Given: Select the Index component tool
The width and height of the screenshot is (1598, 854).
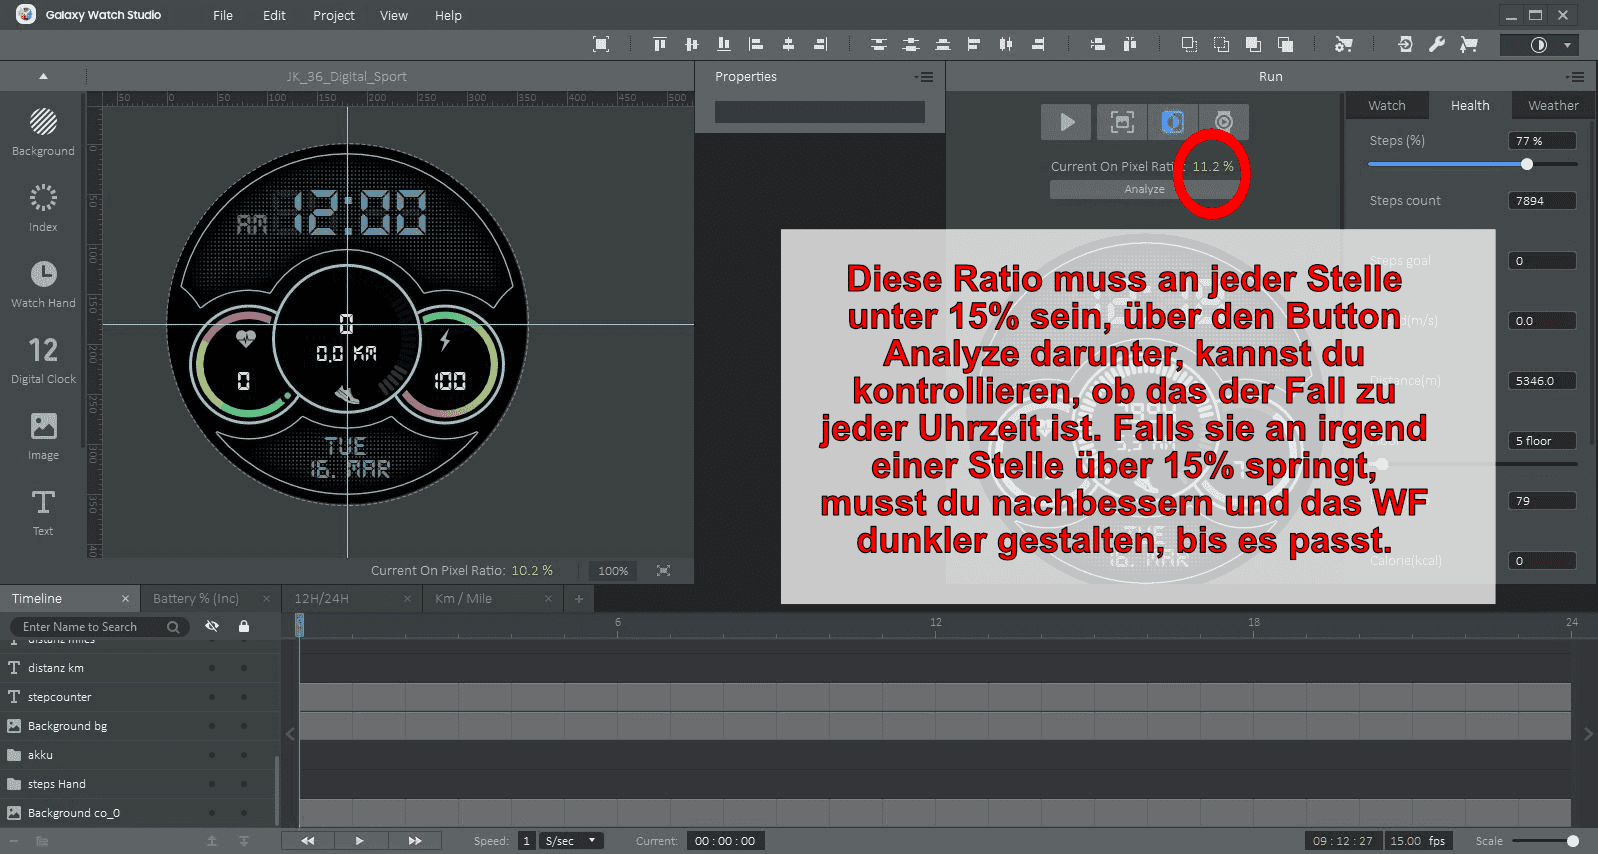Looking at the screenshot, I should click(x=43, y=208).
